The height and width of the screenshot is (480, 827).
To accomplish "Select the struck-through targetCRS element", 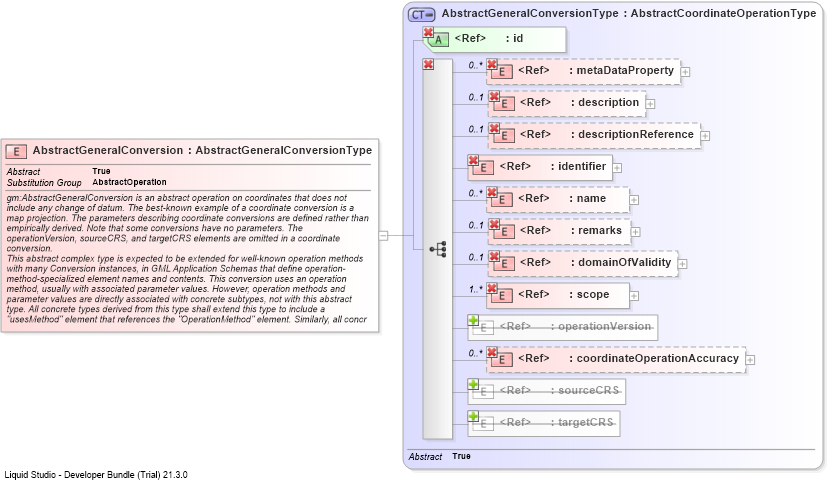I will click(544, 424).
